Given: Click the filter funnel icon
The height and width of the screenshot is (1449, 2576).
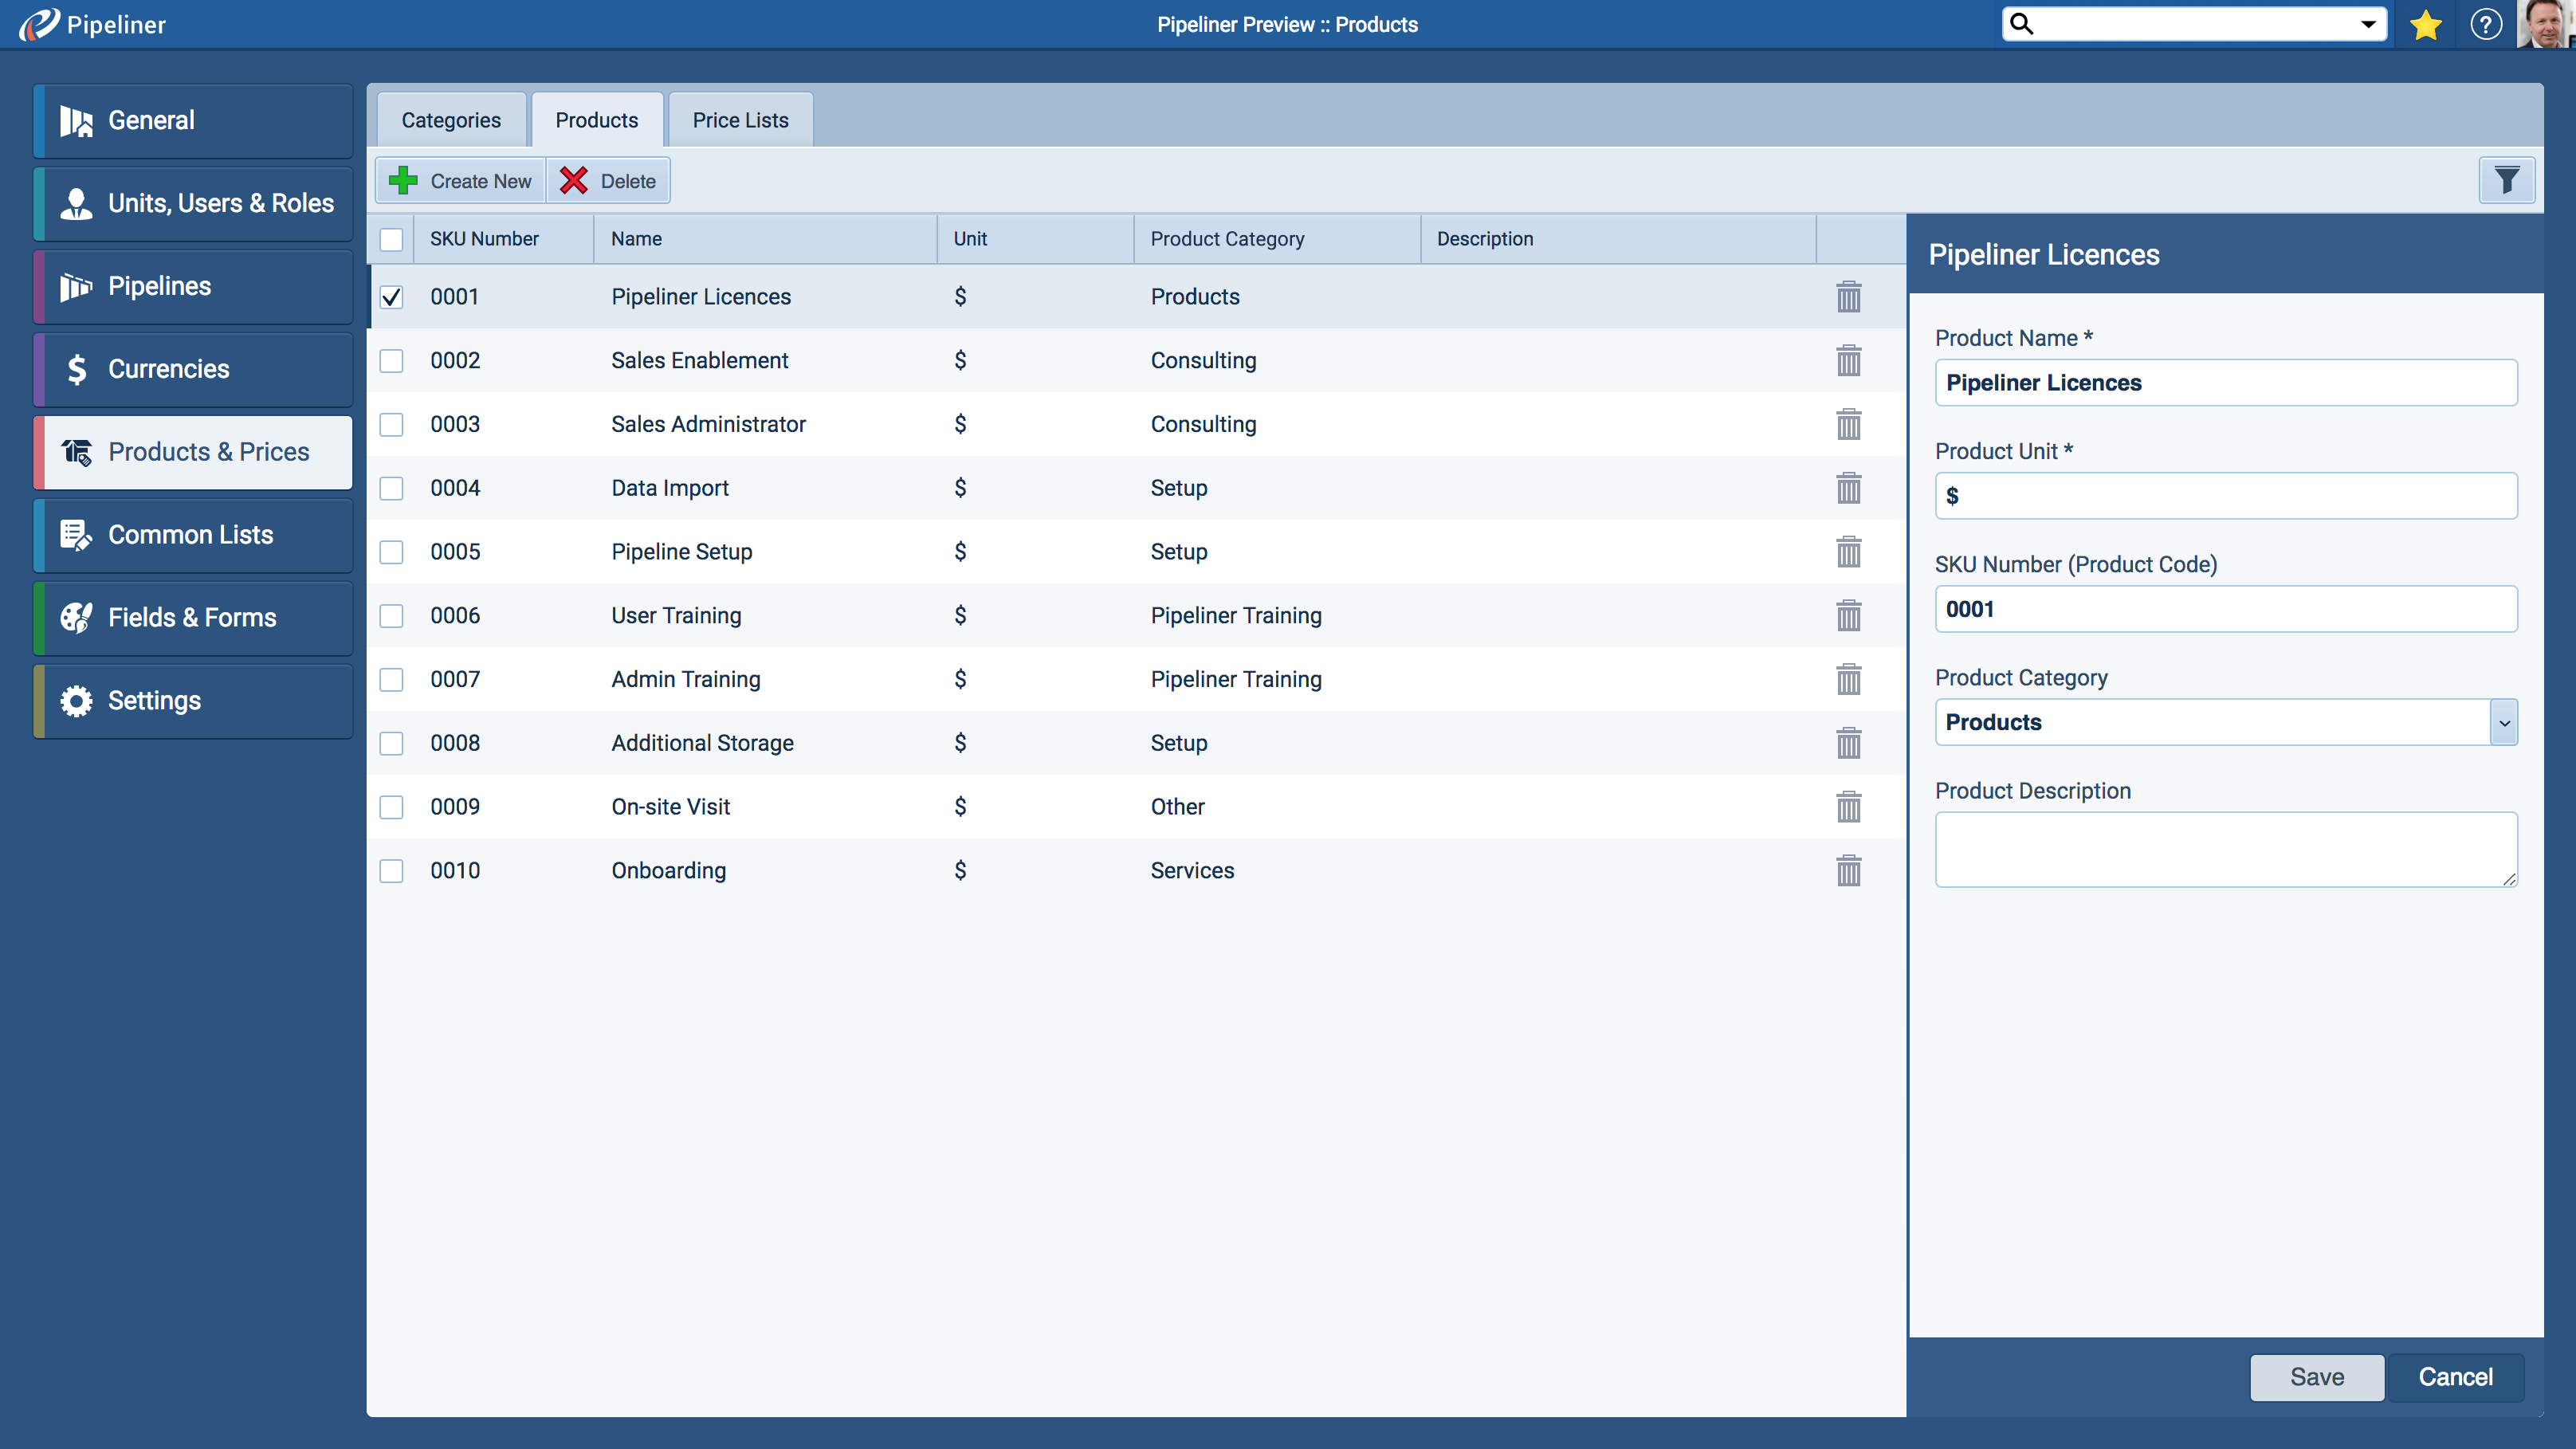Looking at the screenshot, I should pos(2505,180).
